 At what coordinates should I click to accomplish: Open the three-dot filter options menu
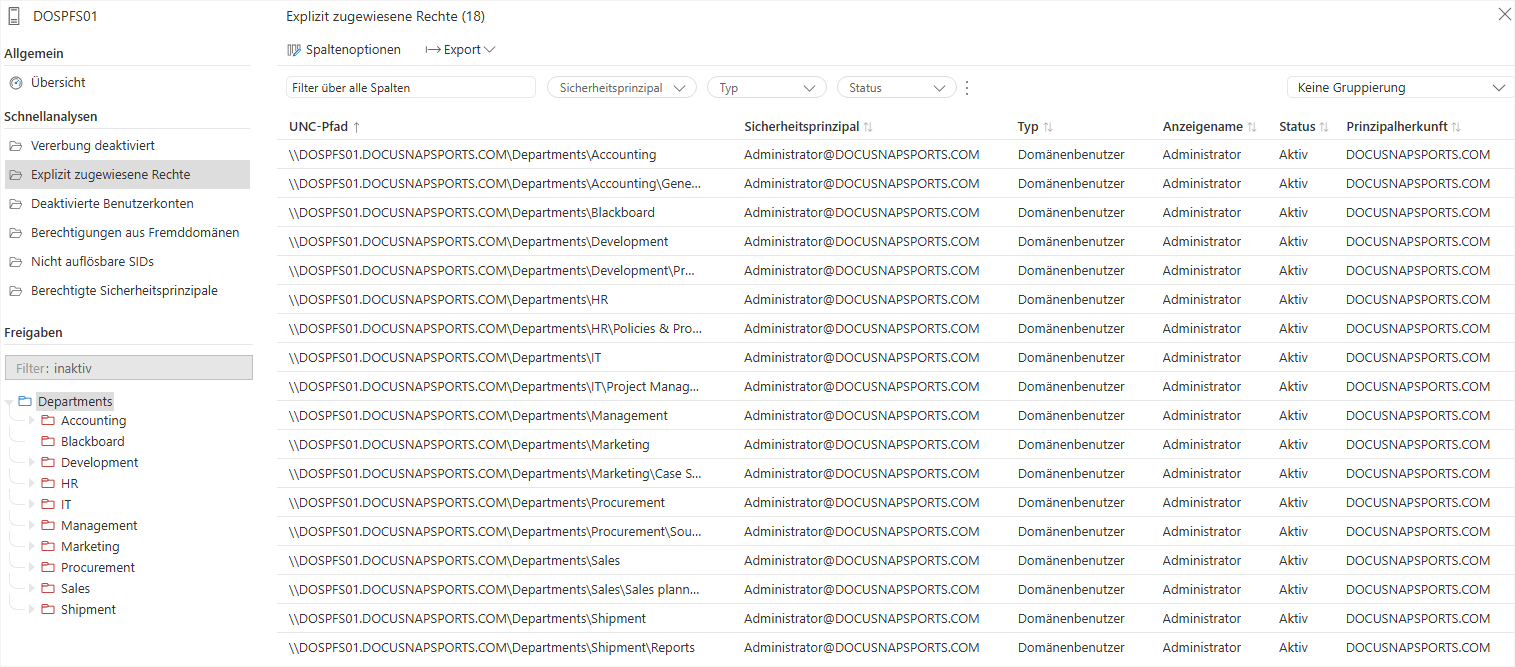(x=966, y=88)
